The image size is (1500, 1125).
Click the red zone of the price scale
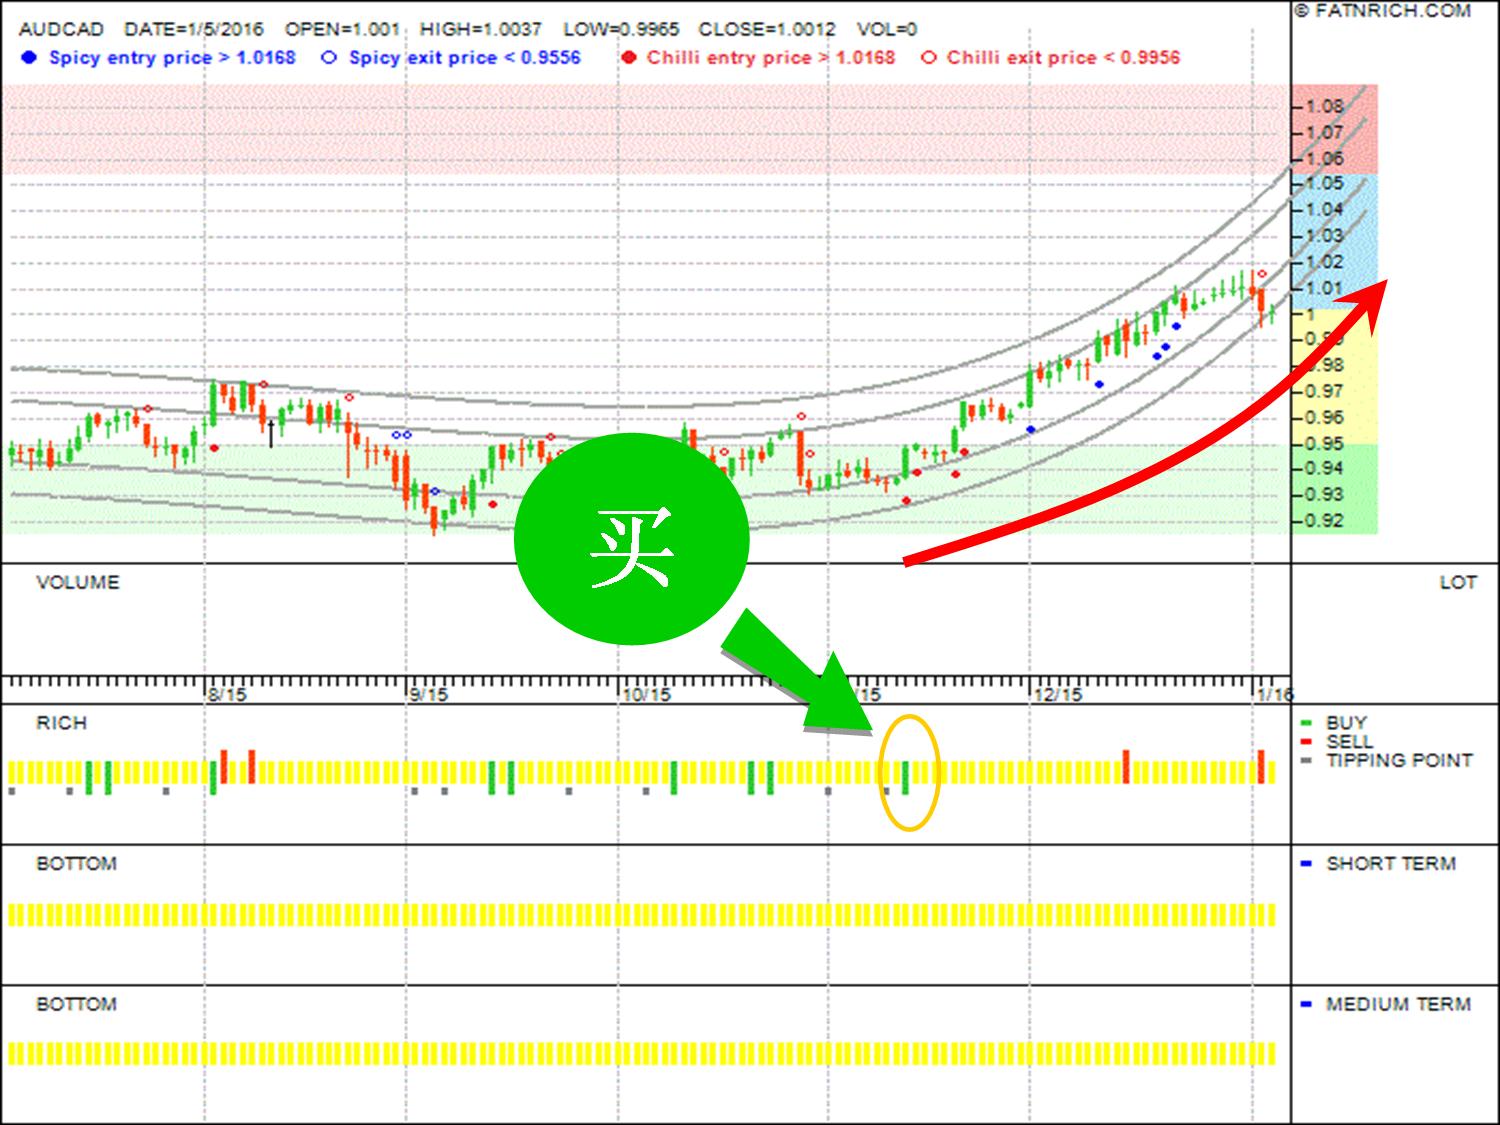(x=1335, y=130)
